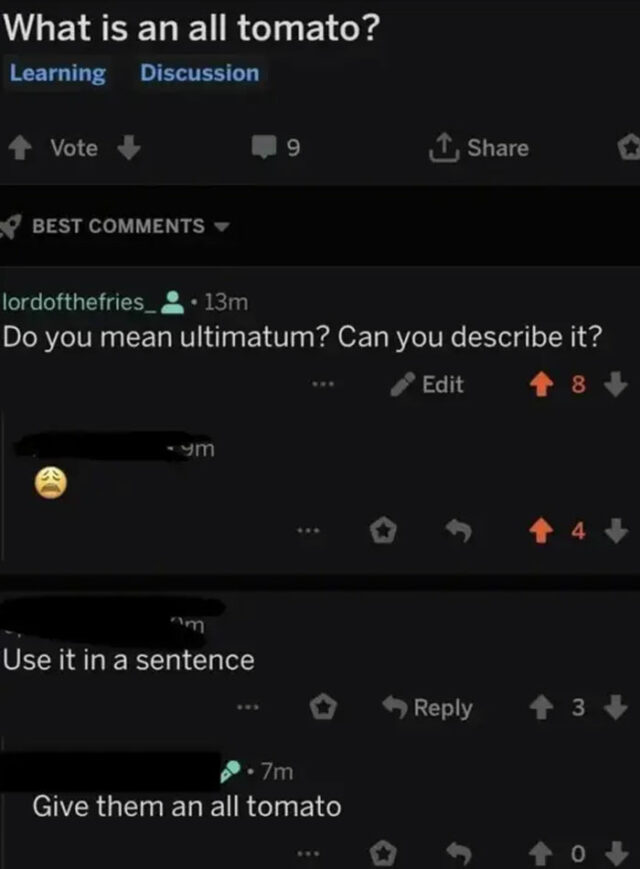
Task: Downvote the post with the down arrow
Action: point(128,147)
